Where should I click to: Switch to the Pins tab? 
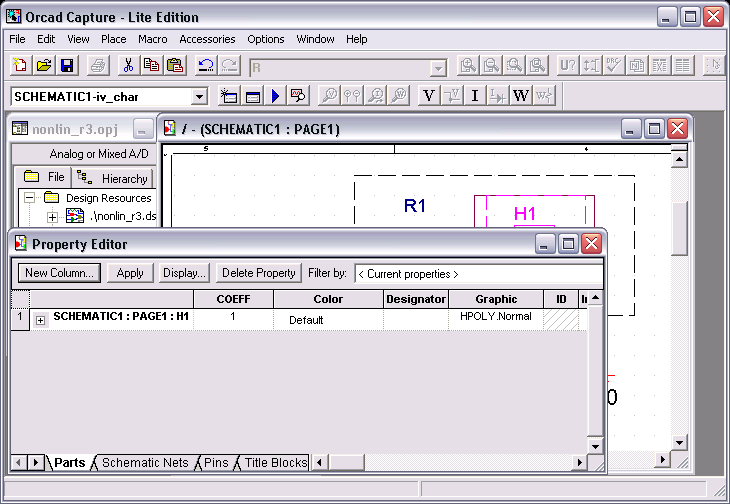pos(216,463)
